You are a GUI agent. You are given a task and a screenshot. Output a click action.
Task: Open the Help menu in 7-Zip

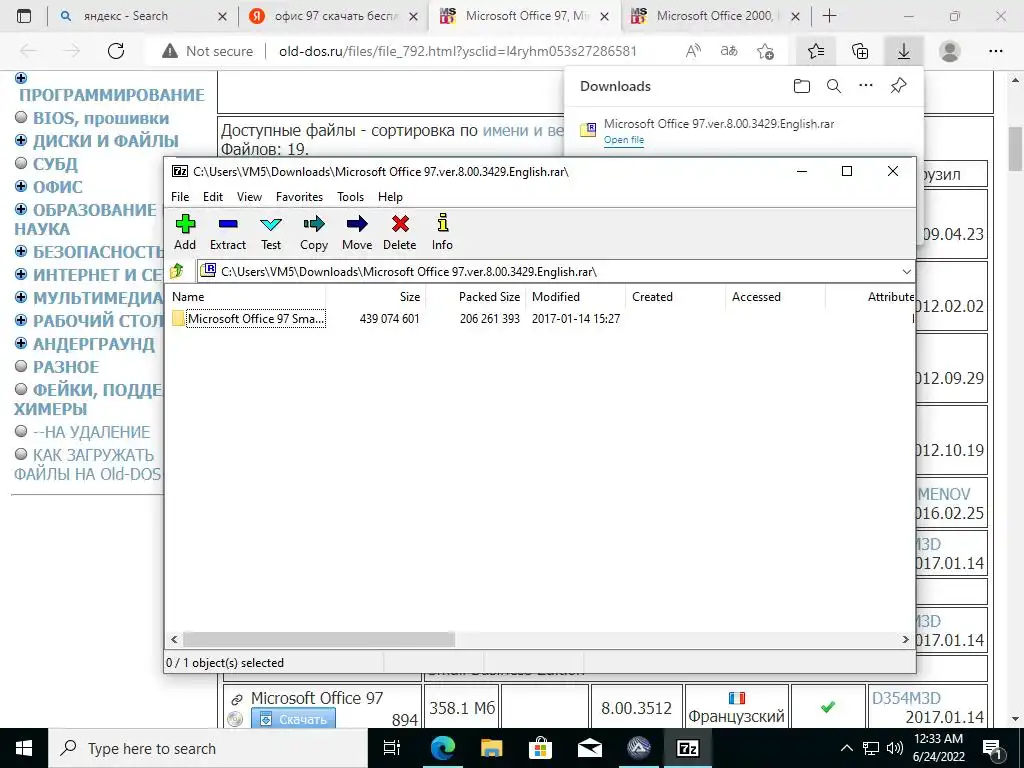pos(390,197)
